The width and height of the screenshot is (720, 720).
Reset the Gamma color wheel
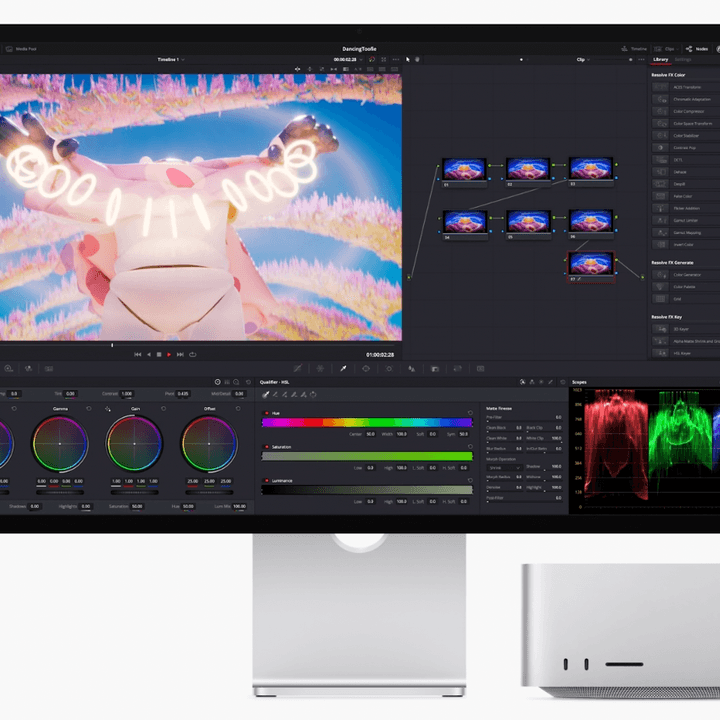pyautogui.click(x=89, y=408)
